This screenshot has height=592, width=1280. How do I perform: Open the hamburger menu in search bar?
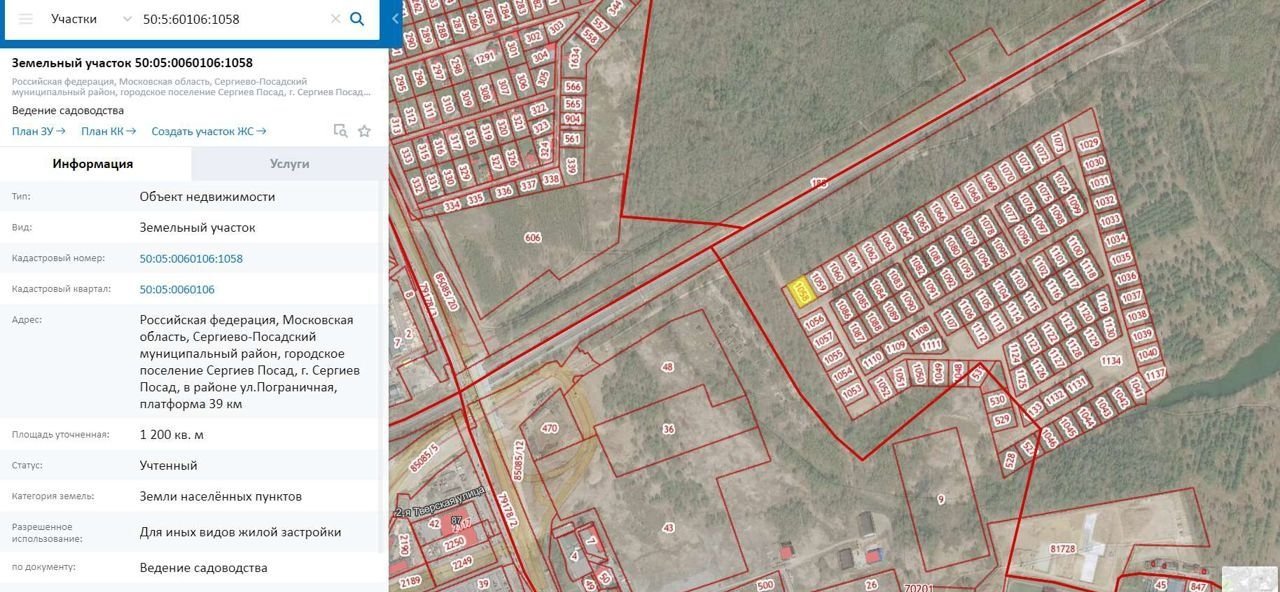tap(26, 19)
